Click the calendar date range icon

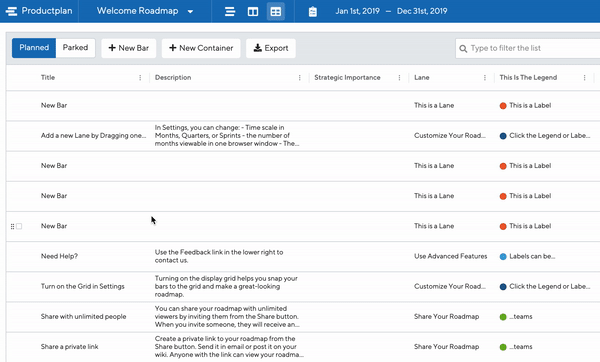[313, 11]
